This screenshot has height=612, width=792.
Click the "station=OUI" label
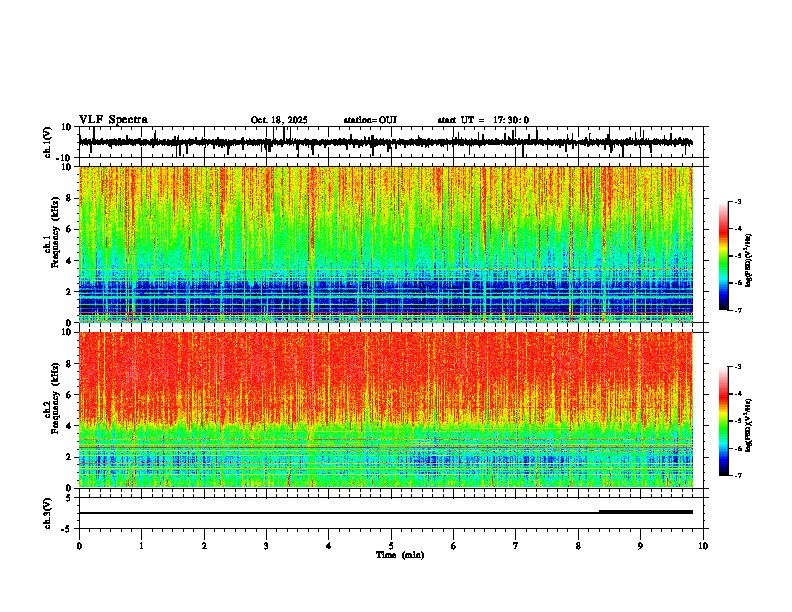click(x=370, y=120)
